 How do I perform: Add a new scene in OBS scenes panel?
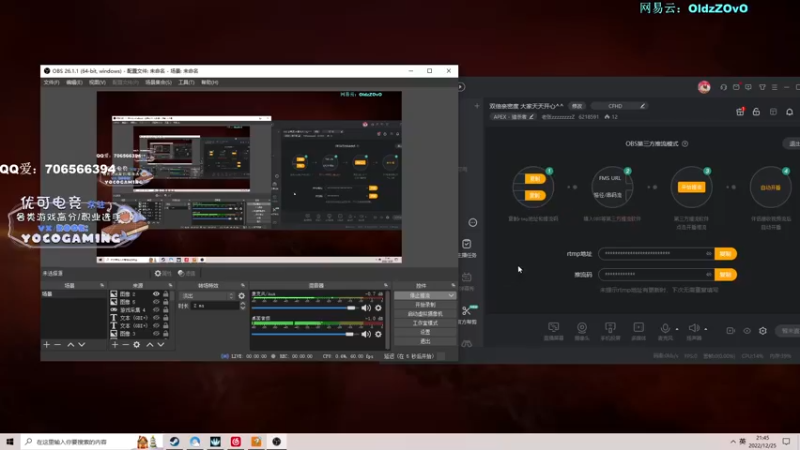[46, 345]
